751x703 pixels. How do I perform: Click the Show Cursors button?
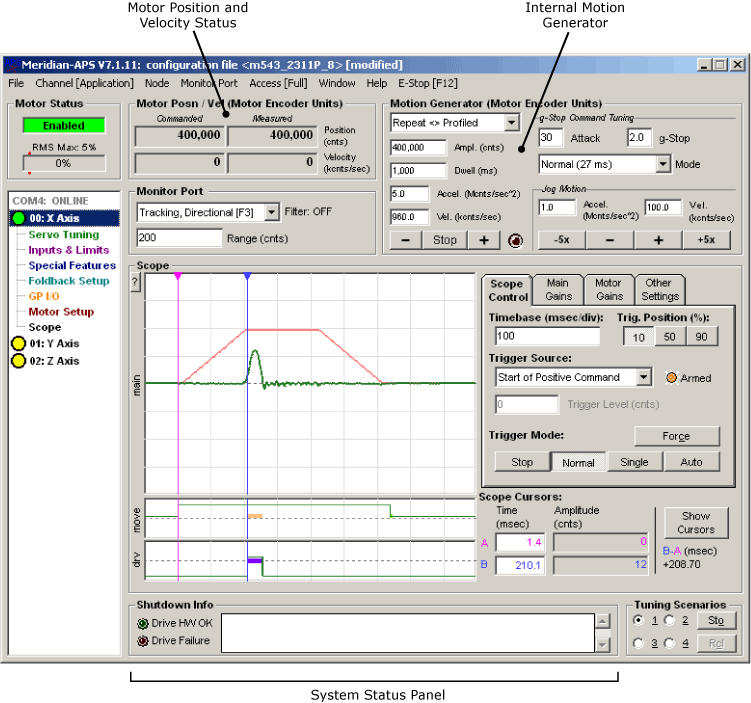point(695,523)
